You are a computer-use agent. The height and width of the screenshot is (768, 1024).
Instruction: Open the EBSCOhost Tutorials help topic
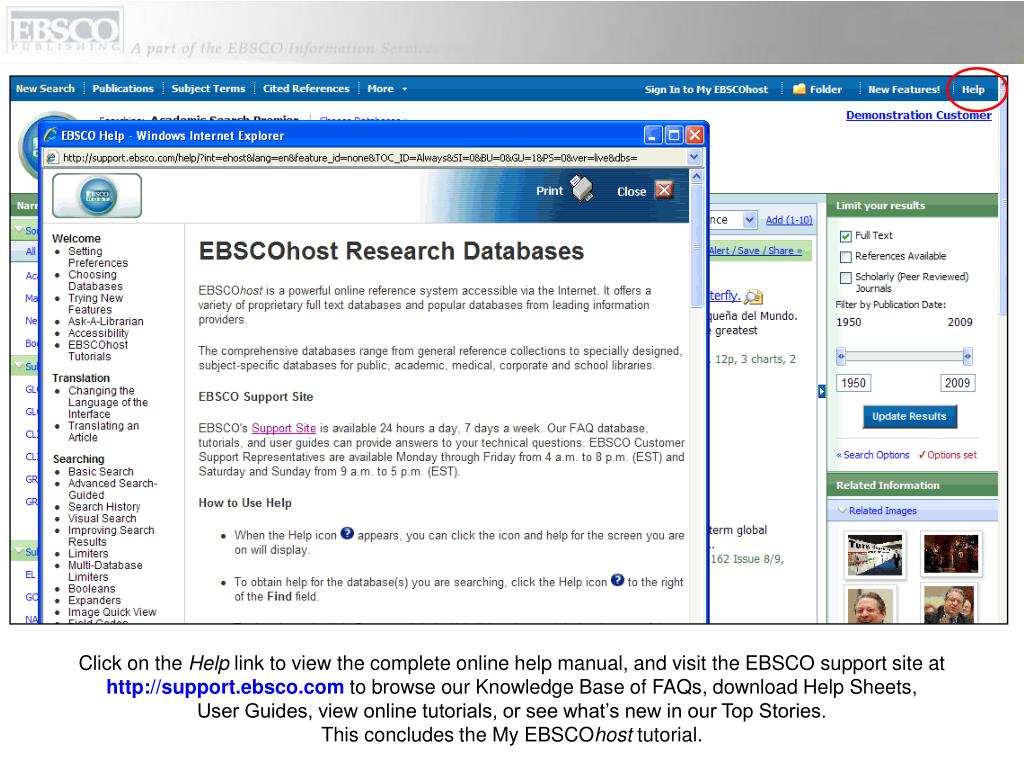(x=98, y=351)
